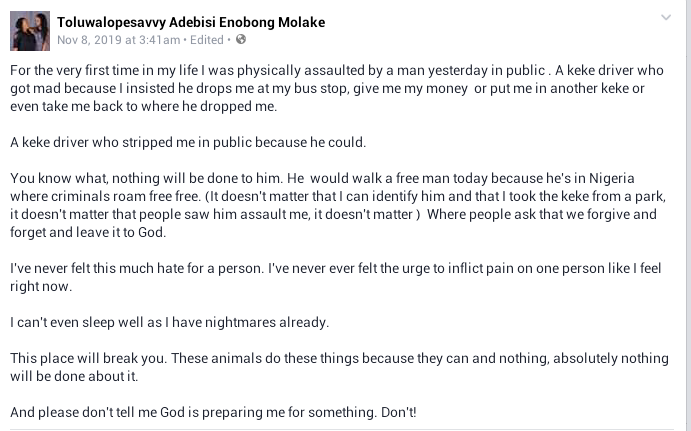The width and height of the screenshot is (691, 431).
Task: Click the paragraph starting 'For the very first time'
Action: click(337, 88)
